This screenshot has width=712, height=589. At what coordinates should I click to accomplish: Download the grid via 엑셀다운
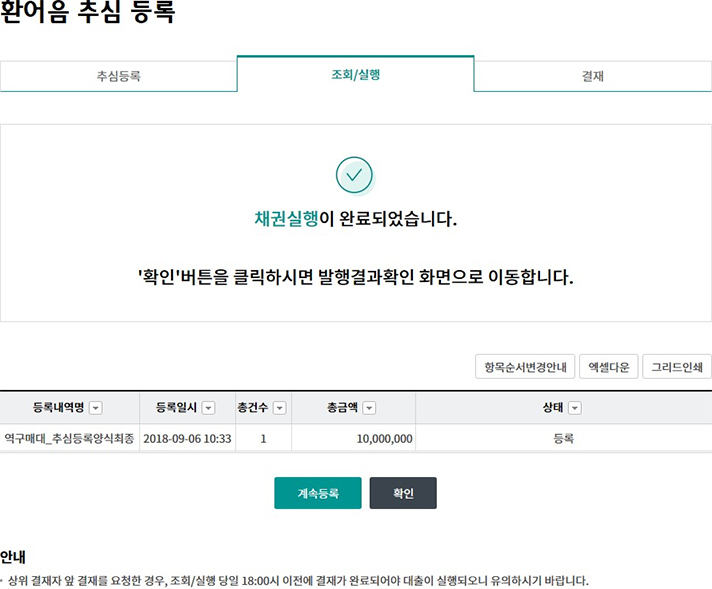tap(608, 367)
